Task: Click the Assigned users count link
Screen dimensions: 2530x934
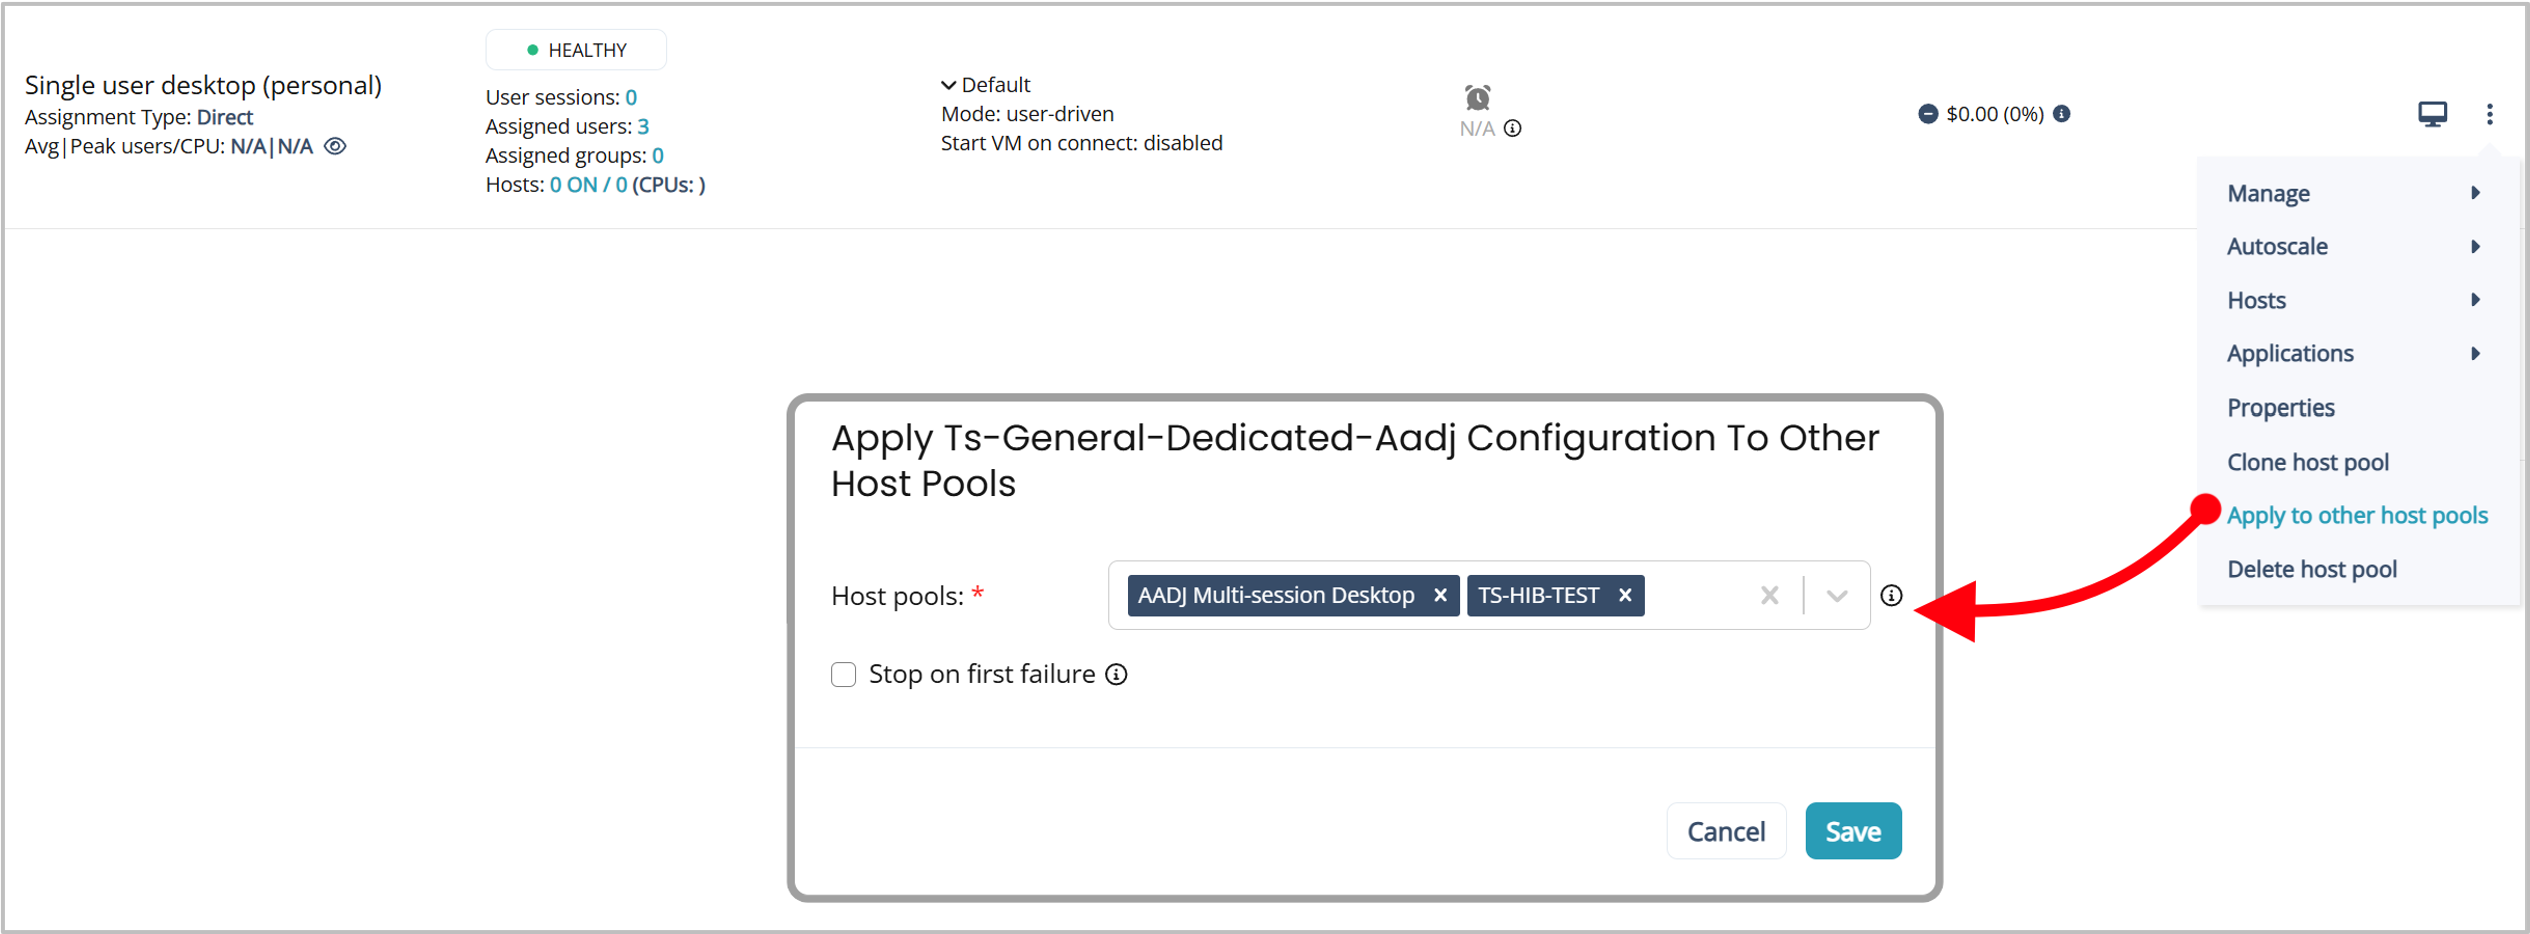Action: [643, 126]
